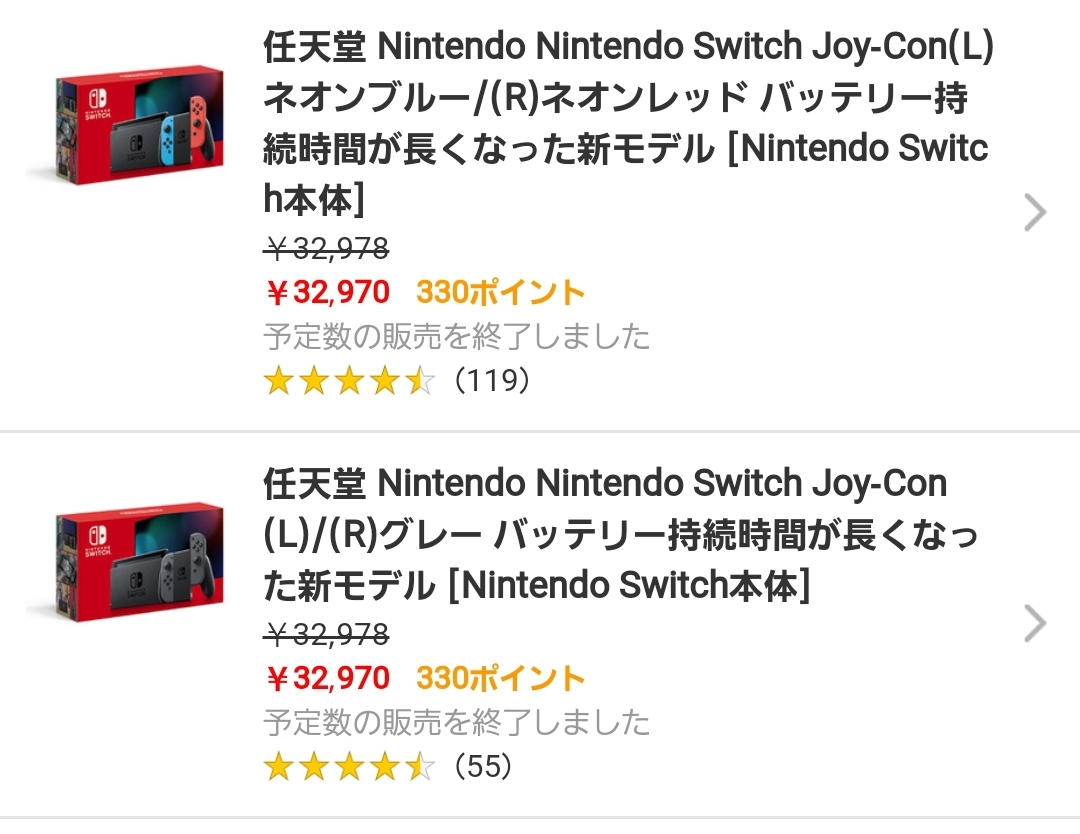The width and height of the screenshot is (1080, 834).
Task: Click the star rating with 55 reviews
Action: [349, 767]
